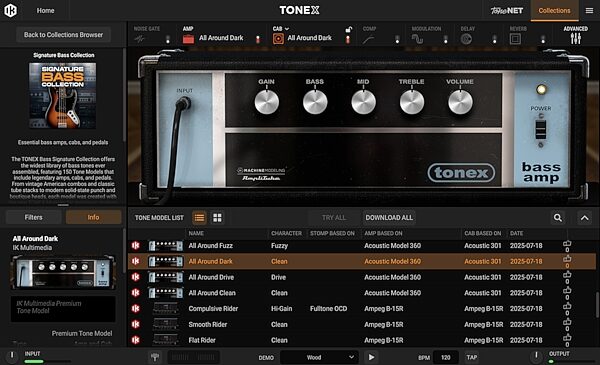Click the TAP tempo button
Image resolution: width=600 pixels, height=365 pixels.
pyautogui.click(x=471, y=357)
